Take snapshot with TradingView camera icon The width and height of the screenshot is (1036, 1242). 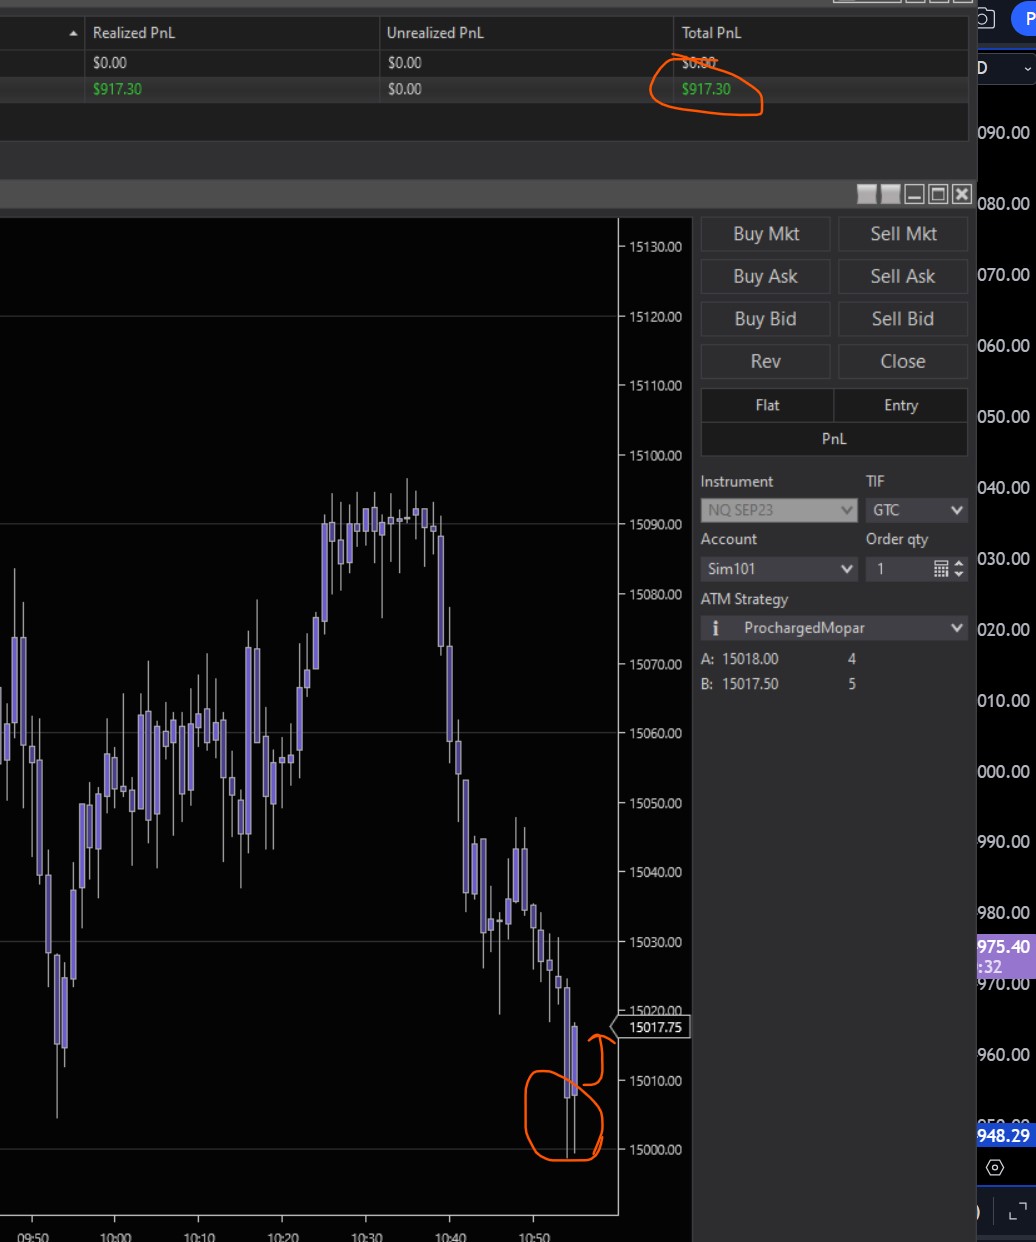(985, 18)
